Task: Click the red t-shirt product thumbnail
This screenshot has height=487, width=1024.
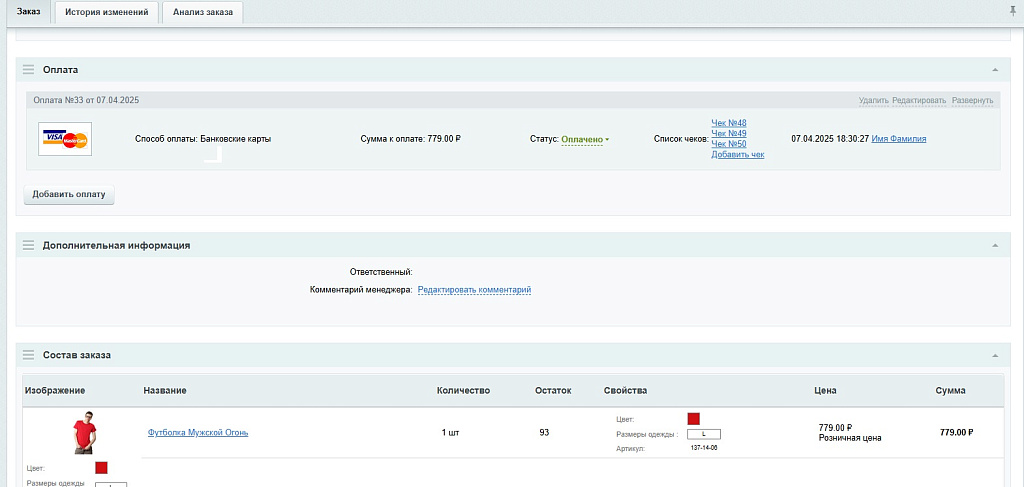Action: click(84, 432)
